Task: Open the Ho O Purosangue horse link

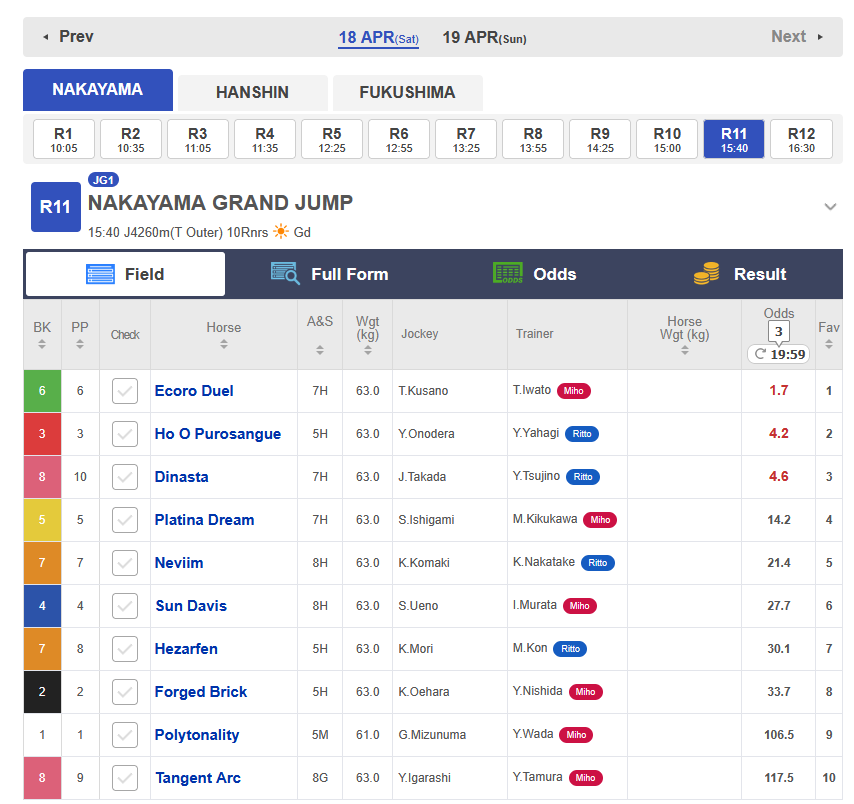Action: coord(217,434)
